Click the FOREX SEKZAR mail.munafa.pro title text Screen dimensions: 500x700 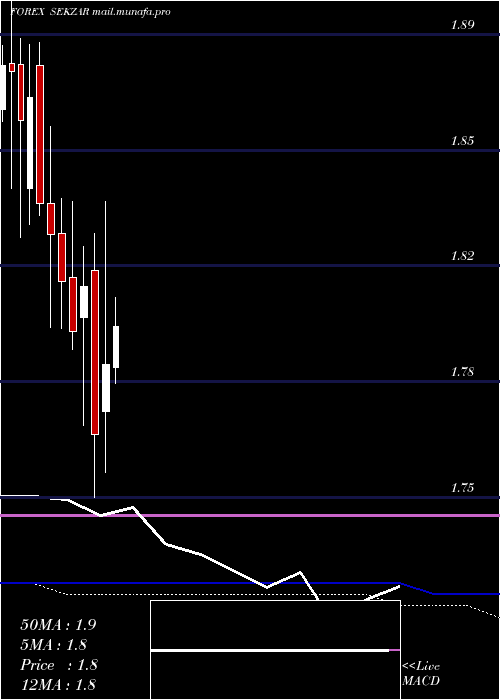[x=90, y=12]
